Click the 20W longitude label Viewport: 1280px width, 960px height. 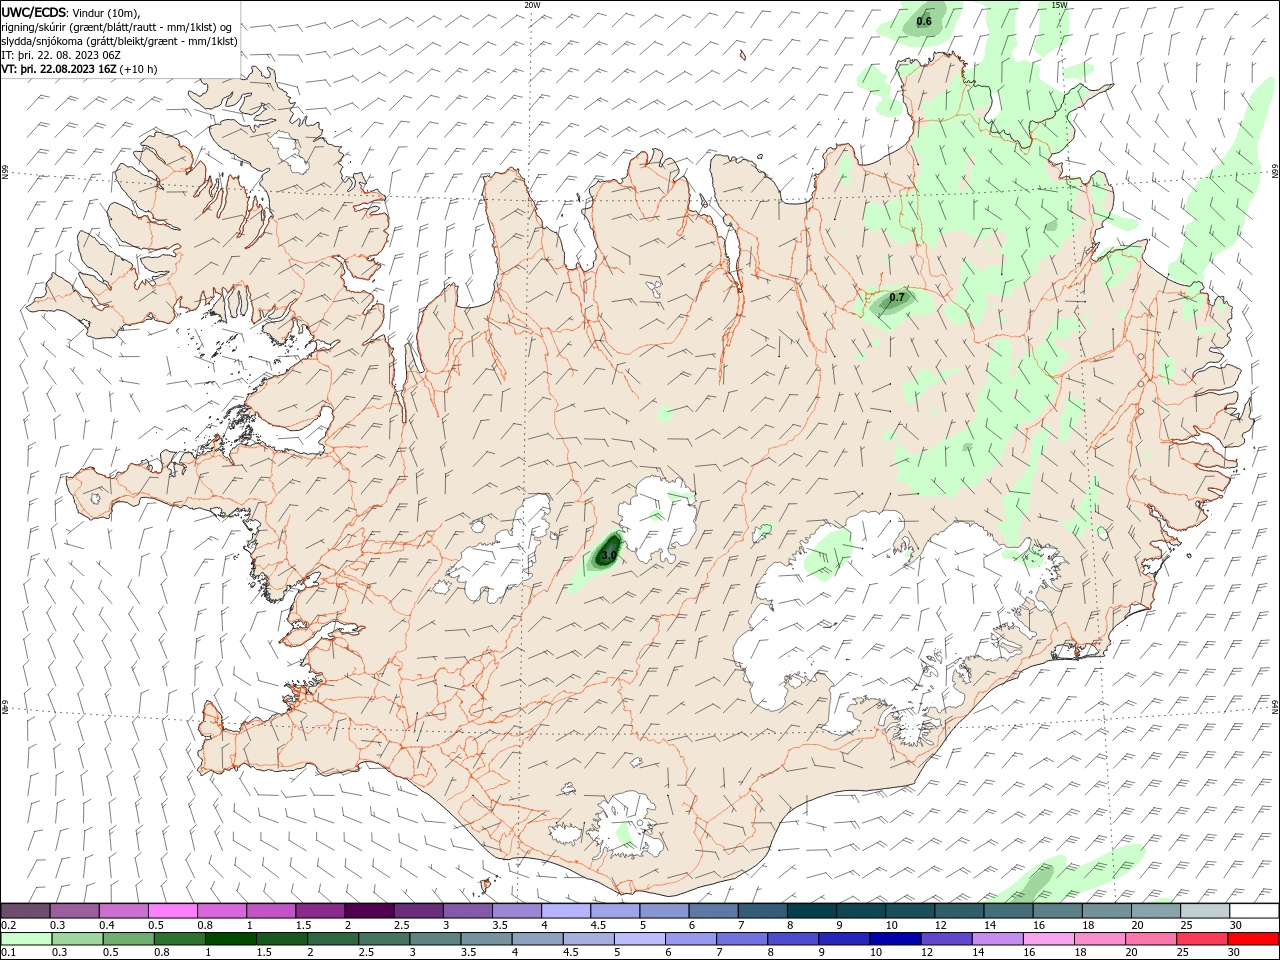click(x=532, y=5)
